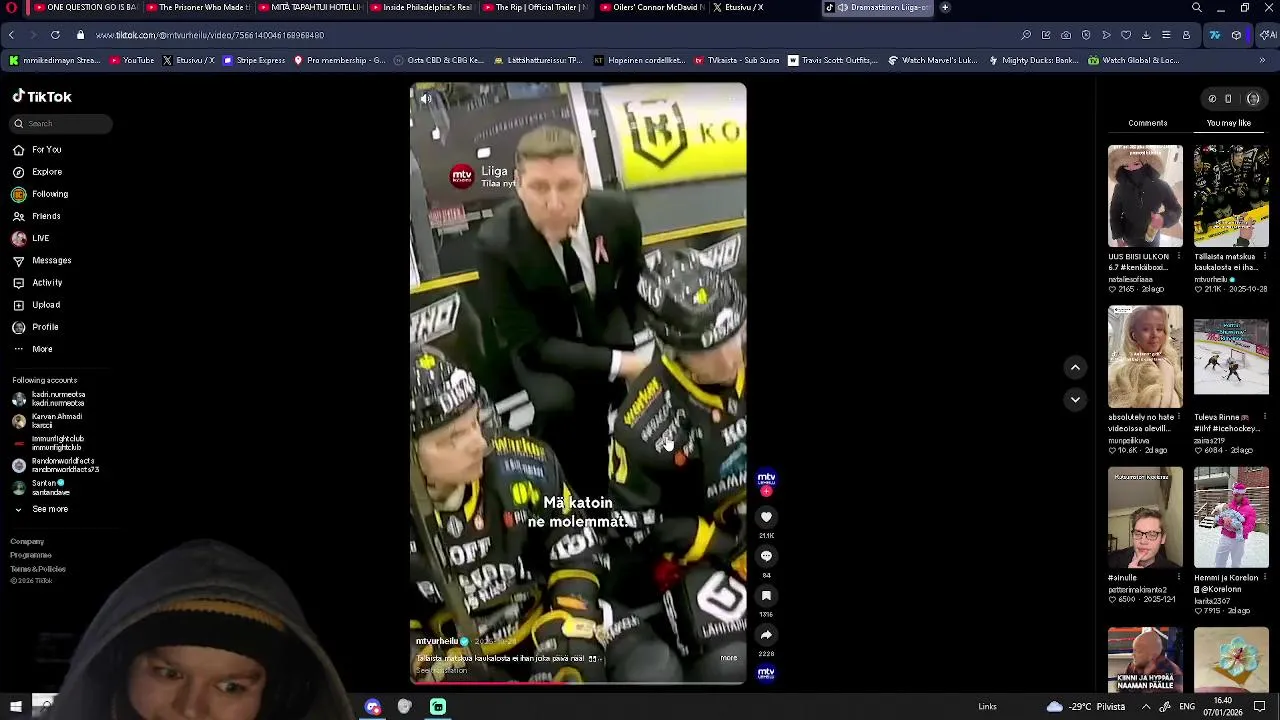Open Tällaista matskua recommended video thumbnail
Viewport: 1280px width, 720px height.
(1231, 196)
